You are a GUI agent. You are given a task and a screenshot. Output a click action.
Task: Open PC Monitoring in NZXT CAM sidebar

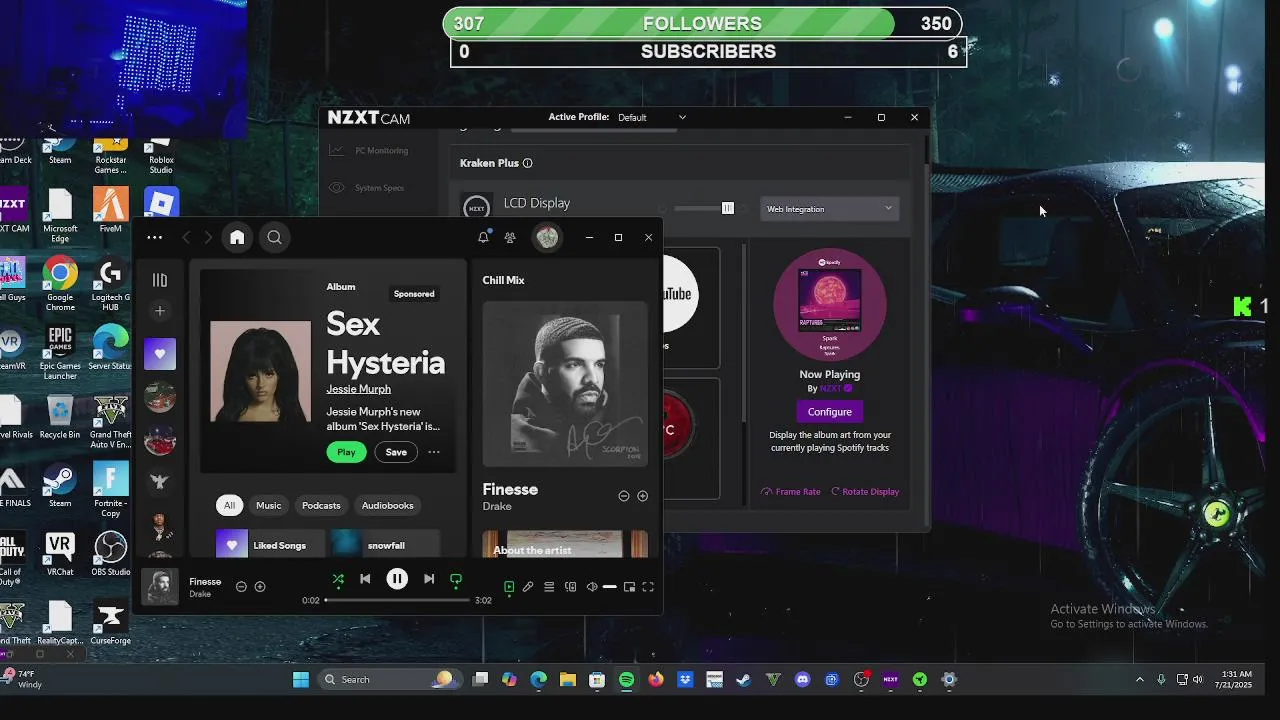tap(370, 150)
